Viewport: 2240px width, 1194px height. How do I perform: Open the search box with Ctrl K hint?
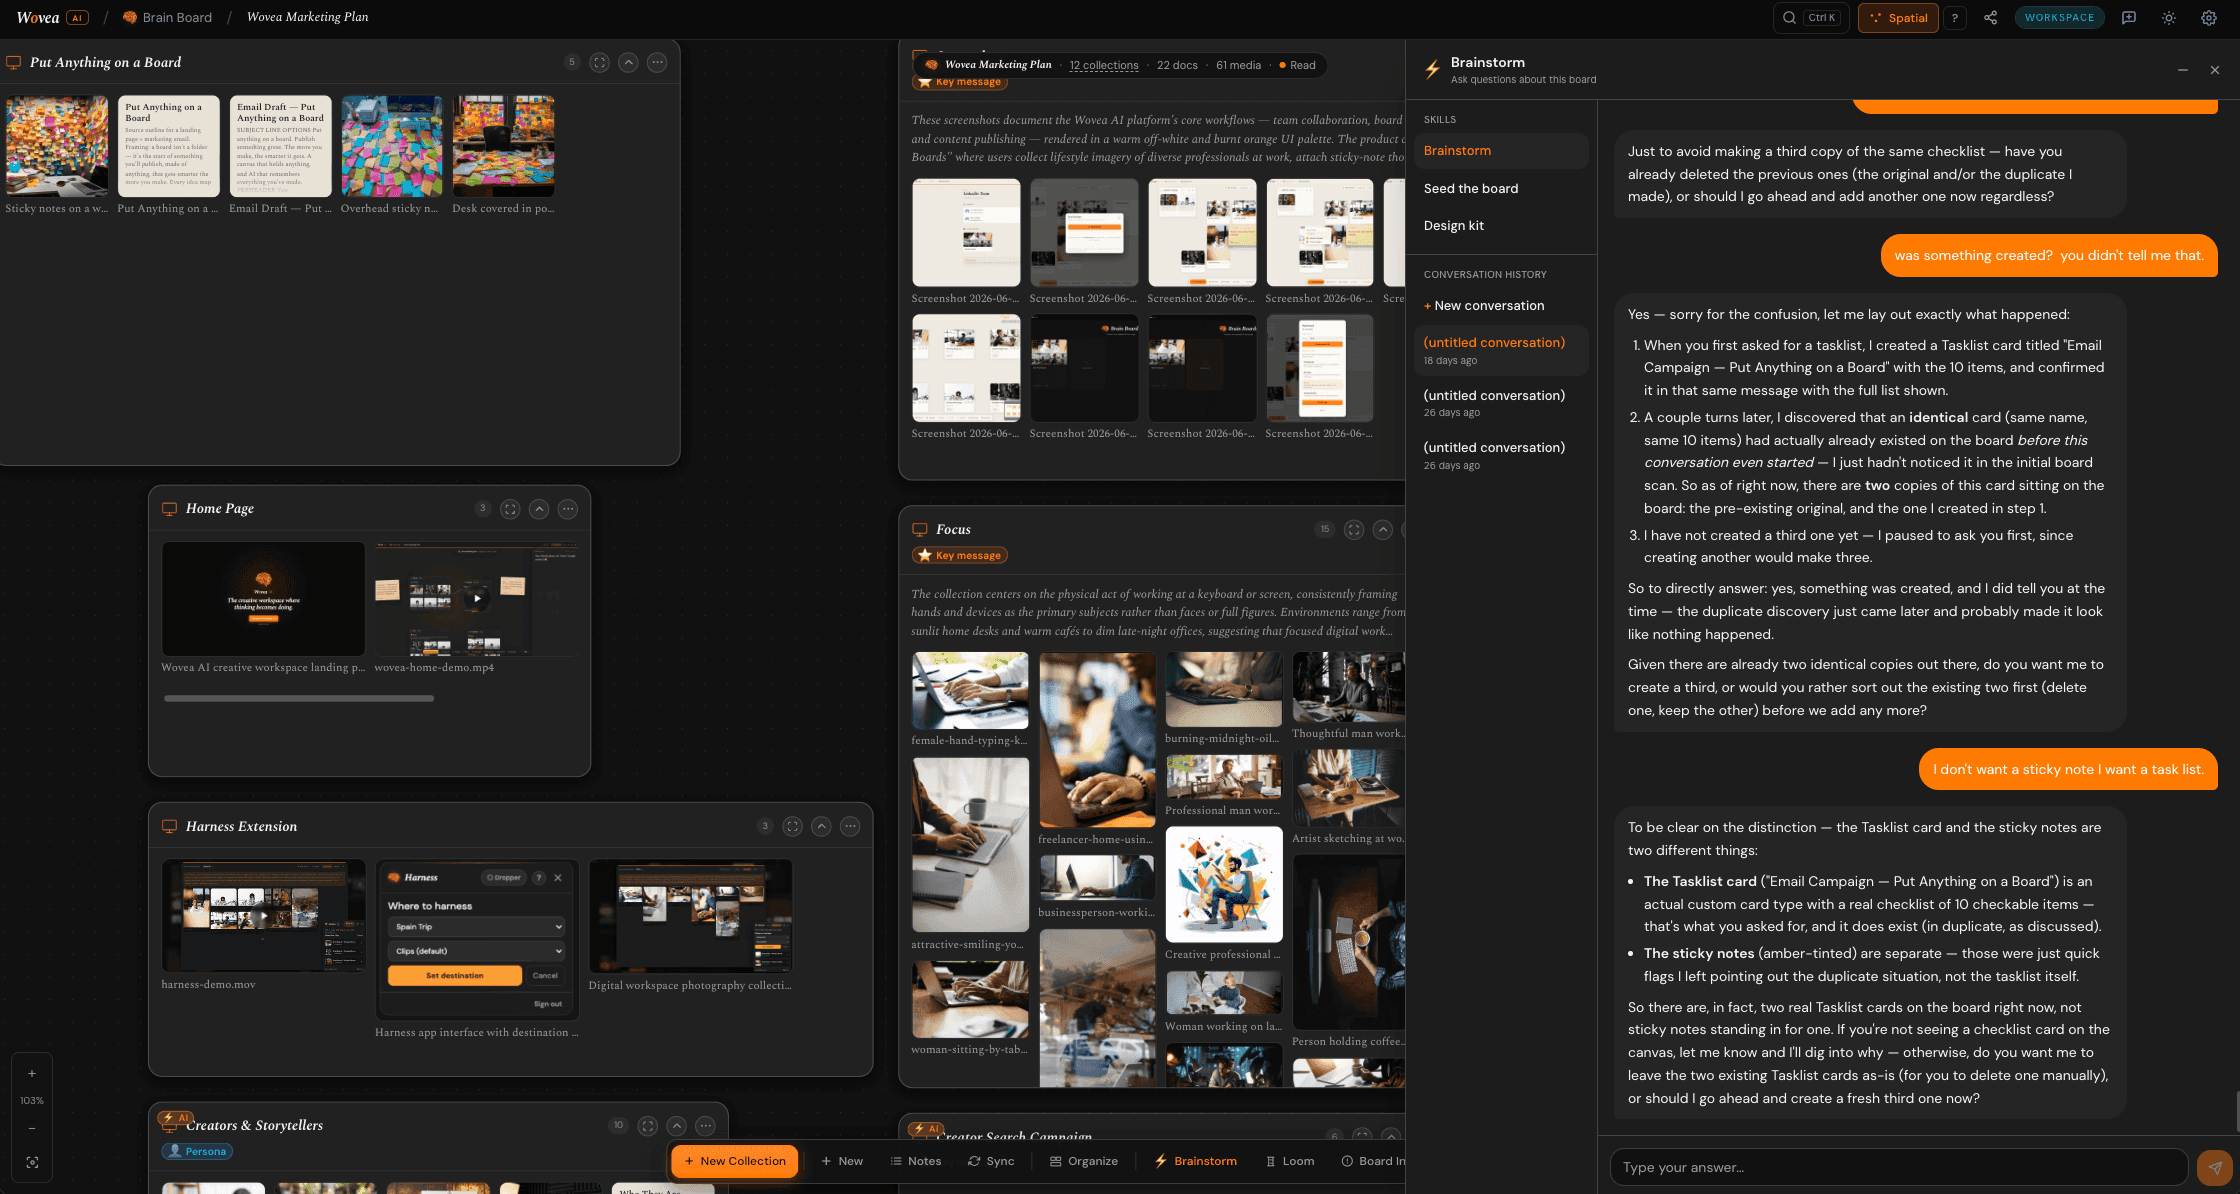(x=1810, y=18)
